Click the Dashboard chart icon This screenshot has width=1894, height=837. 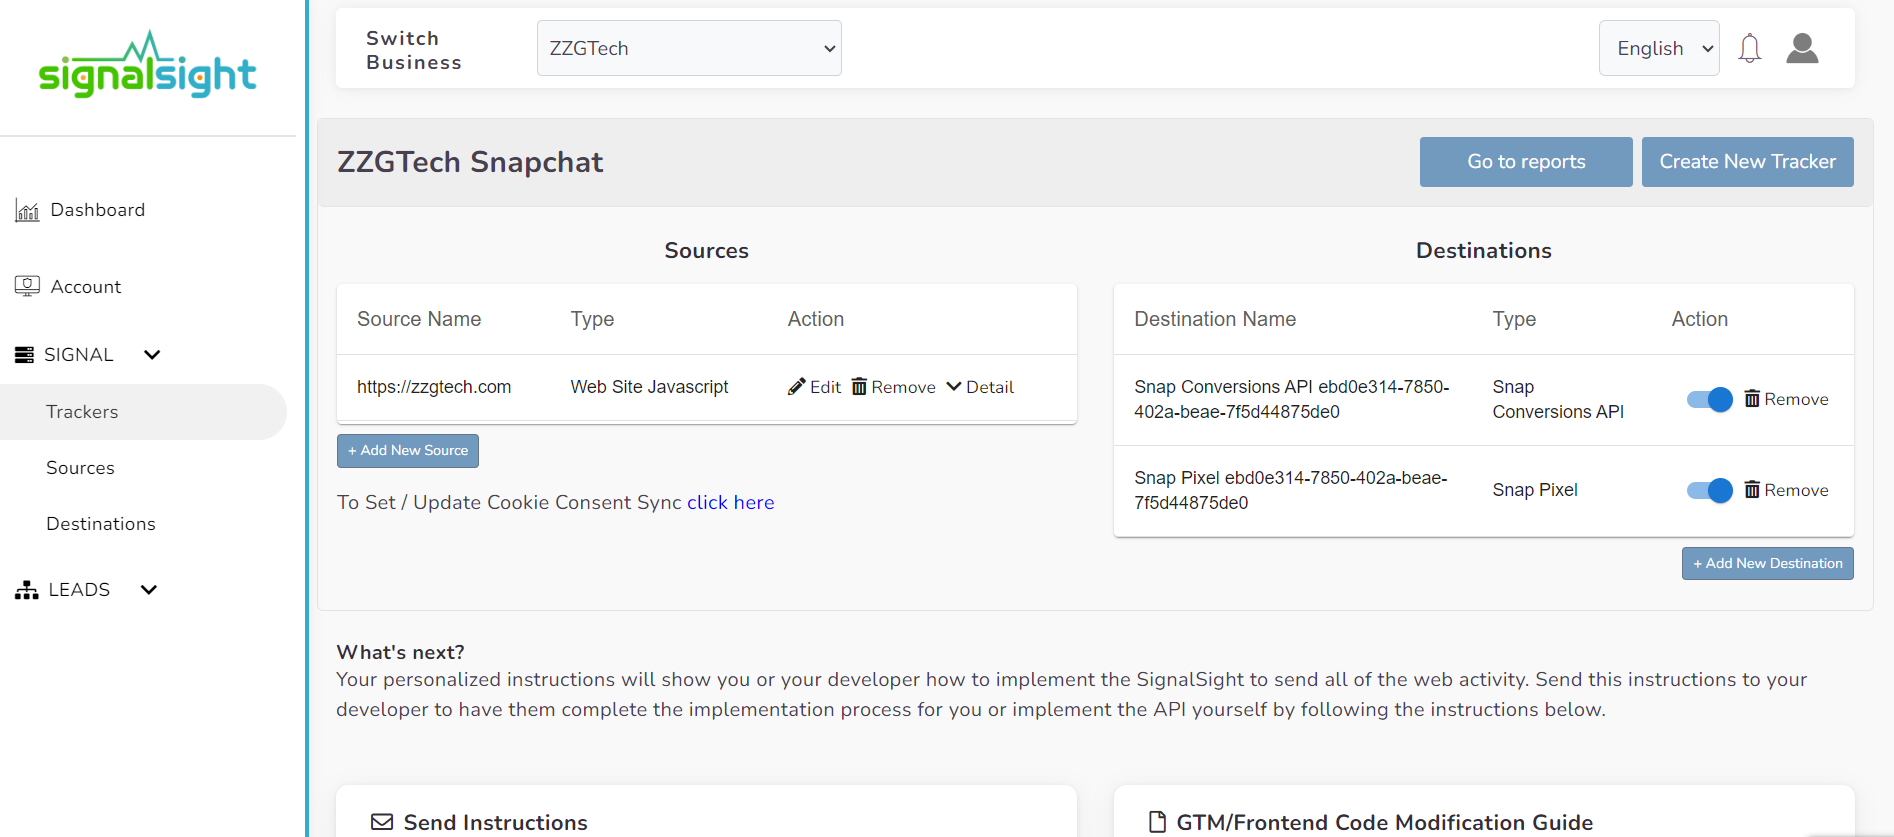tap(27, 210)
